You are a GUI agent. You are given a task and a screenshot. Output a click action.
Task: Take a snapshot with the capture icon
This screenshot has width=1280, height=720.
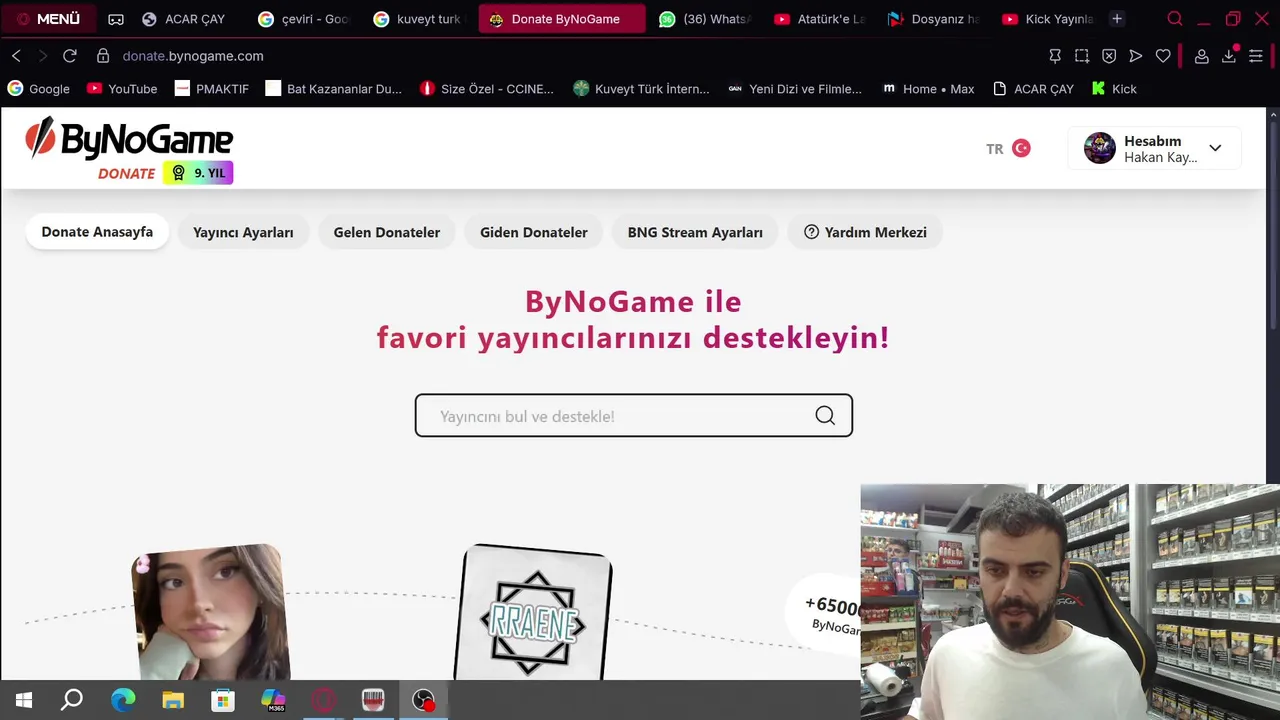tap(1082, 56)
